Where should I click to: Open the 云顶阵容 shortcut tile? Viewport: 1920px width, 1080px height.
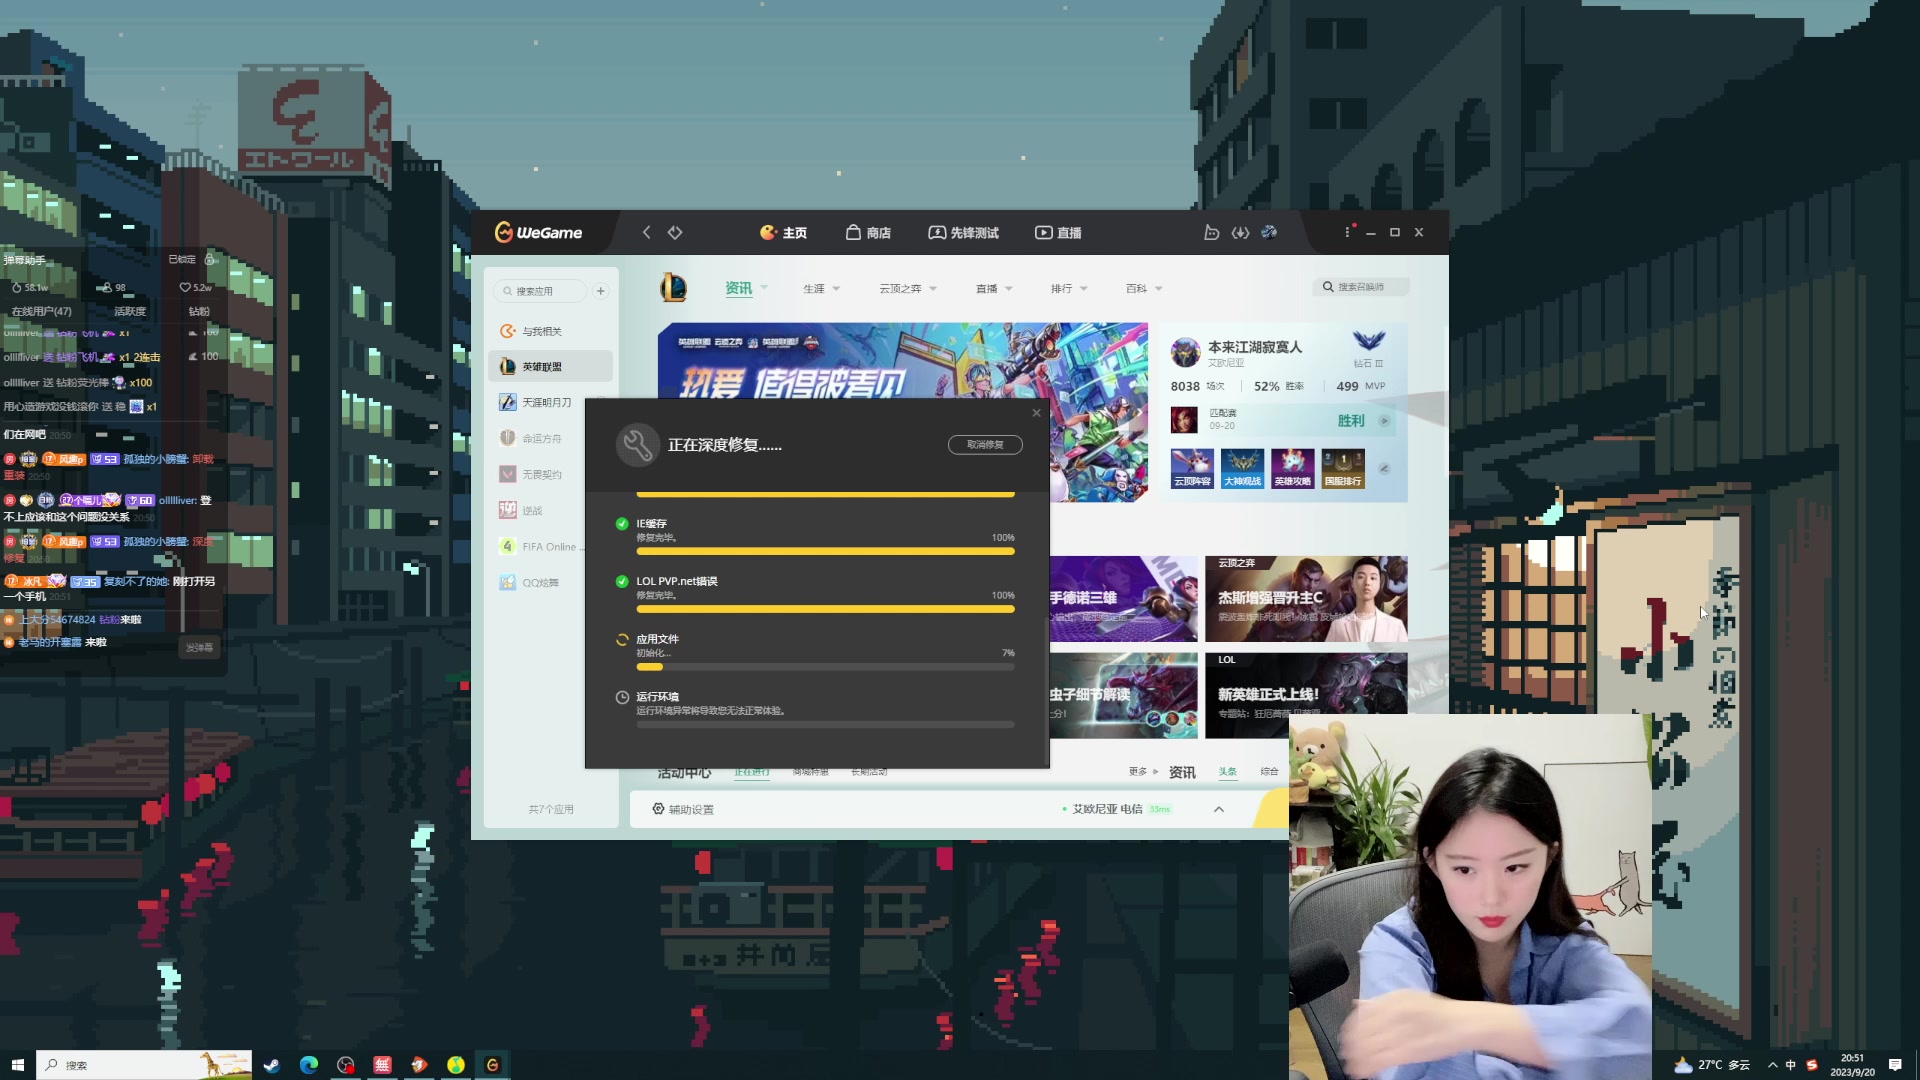(x=1192, y=468)
